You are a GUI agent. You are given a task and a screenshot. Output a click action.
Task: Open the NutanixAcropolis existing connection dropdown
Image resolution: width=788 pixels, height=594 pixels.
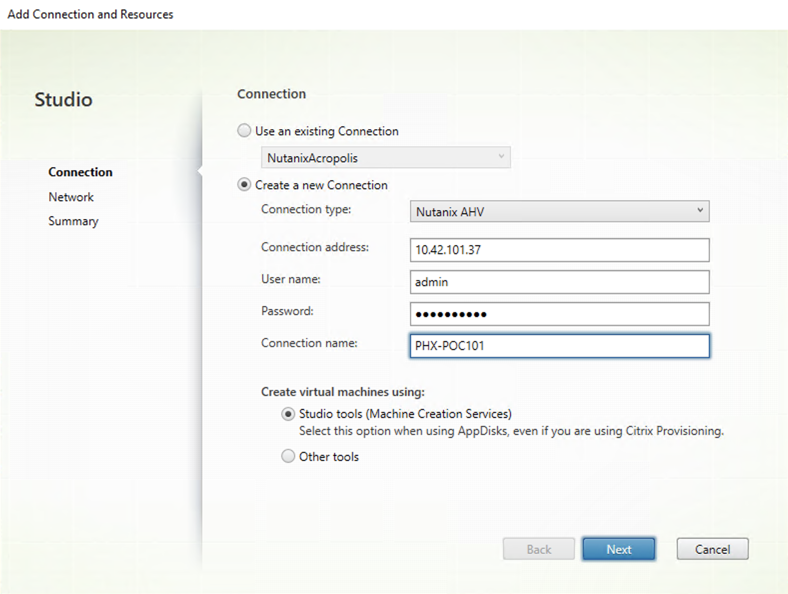(385, 157)
